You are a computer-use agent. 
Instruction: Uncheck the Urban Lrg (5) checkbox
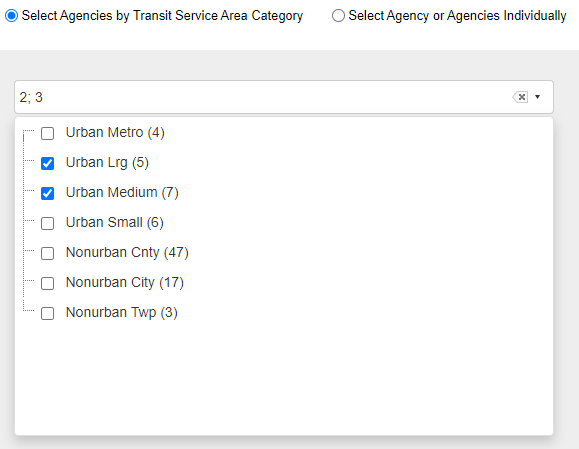[47, 163]
